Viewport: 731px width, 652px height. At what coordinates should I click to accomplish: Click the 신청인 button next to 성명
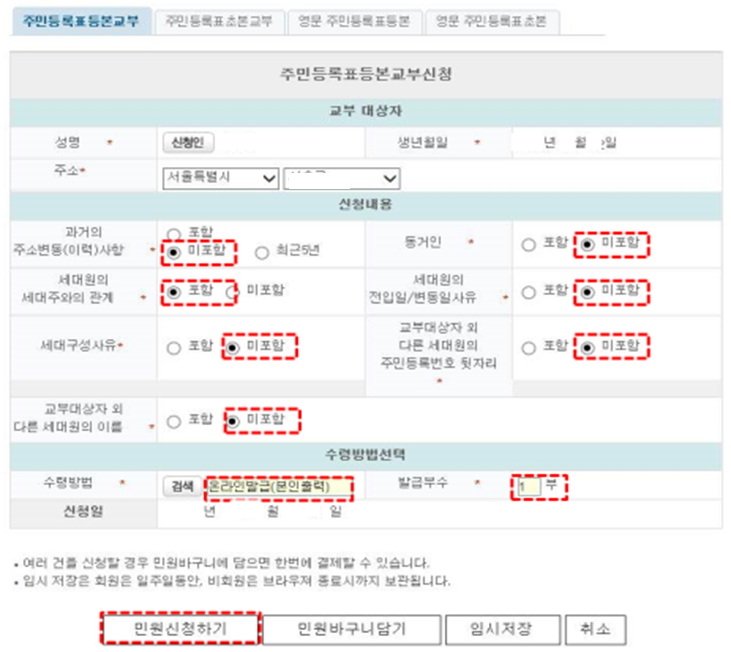187,143
